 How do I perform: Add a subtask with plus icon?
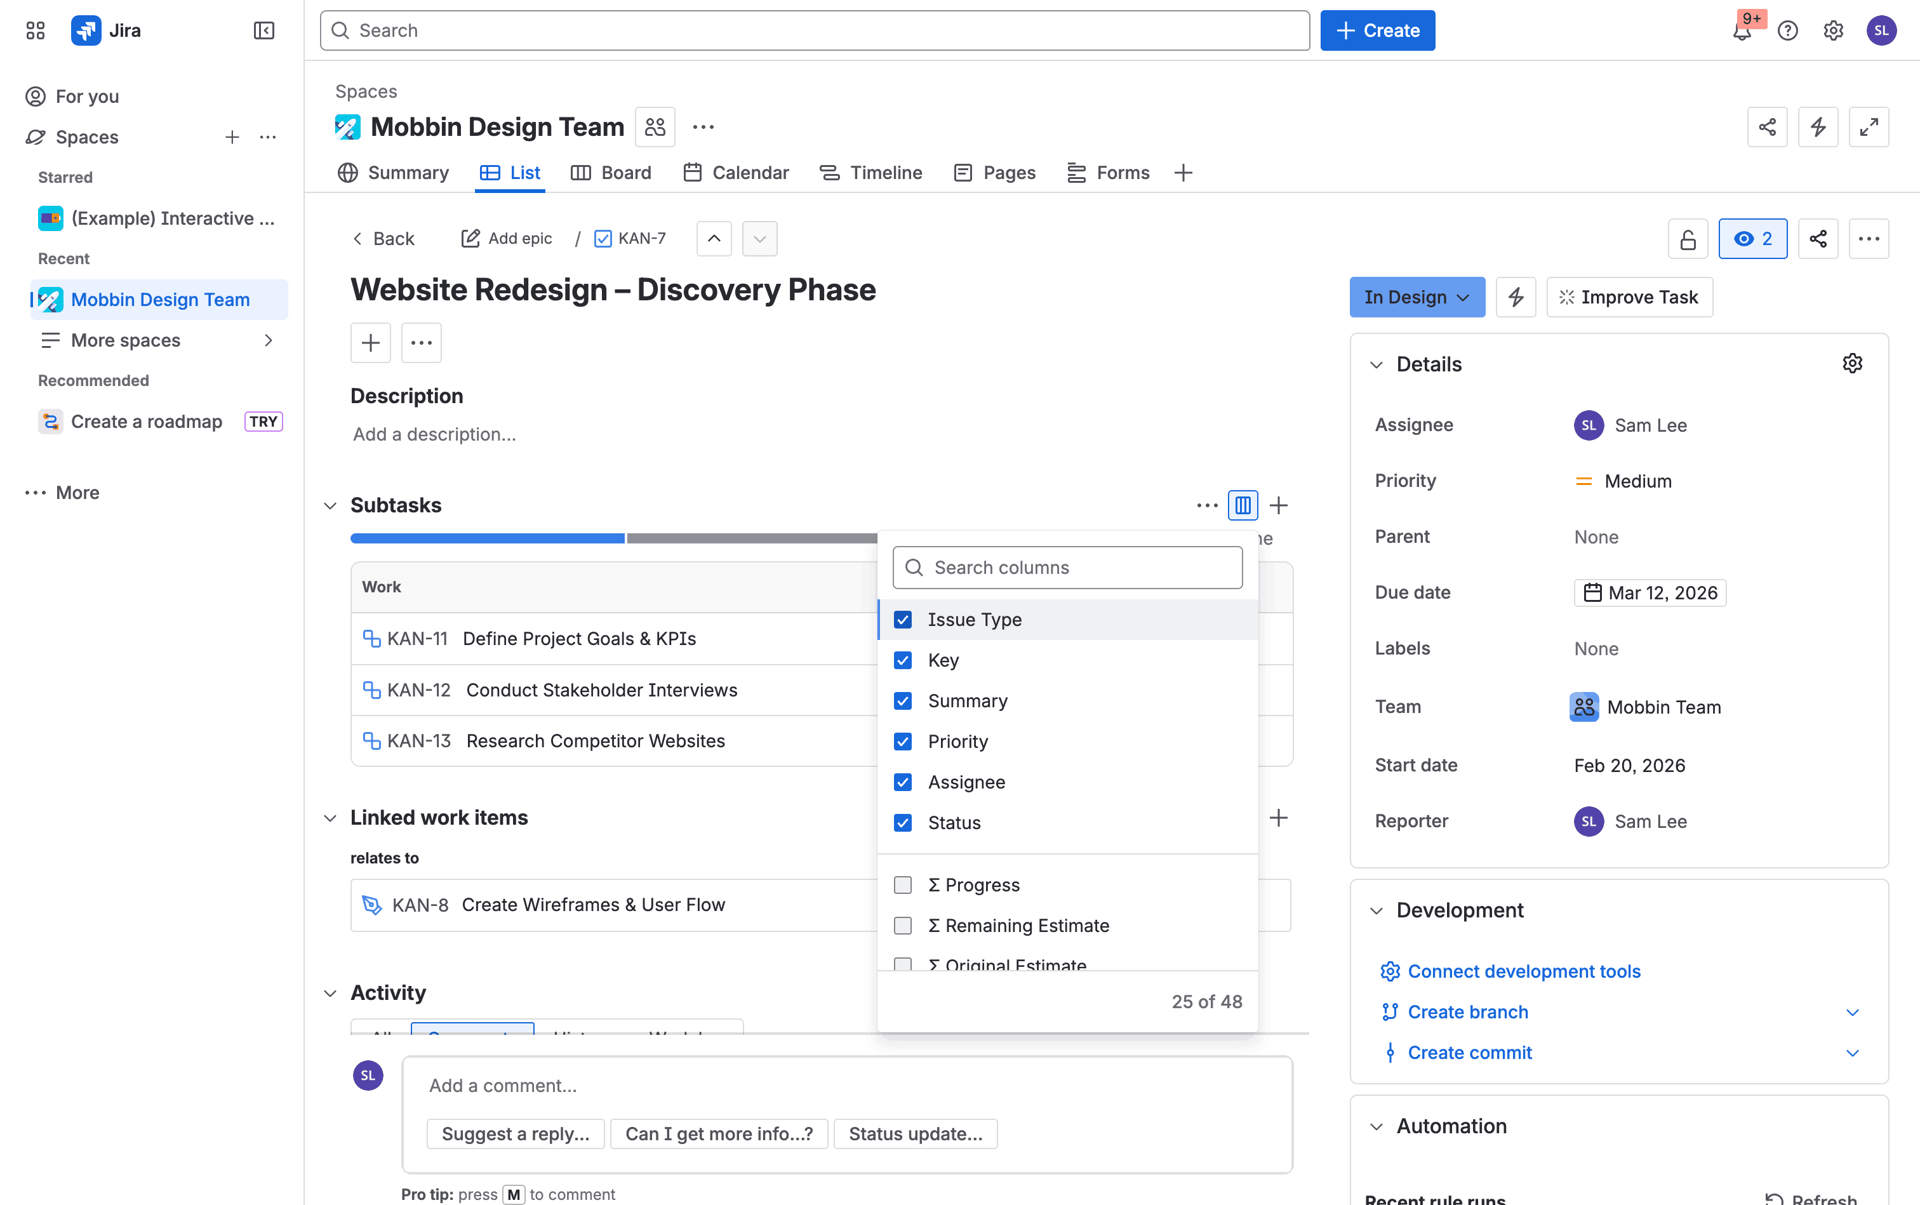(x=1278, y=505)
